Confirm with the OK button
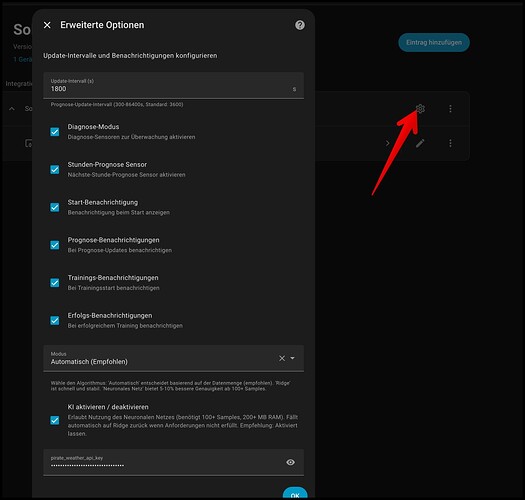This screenshot has width=525, height=500. [x=295, y=493]
